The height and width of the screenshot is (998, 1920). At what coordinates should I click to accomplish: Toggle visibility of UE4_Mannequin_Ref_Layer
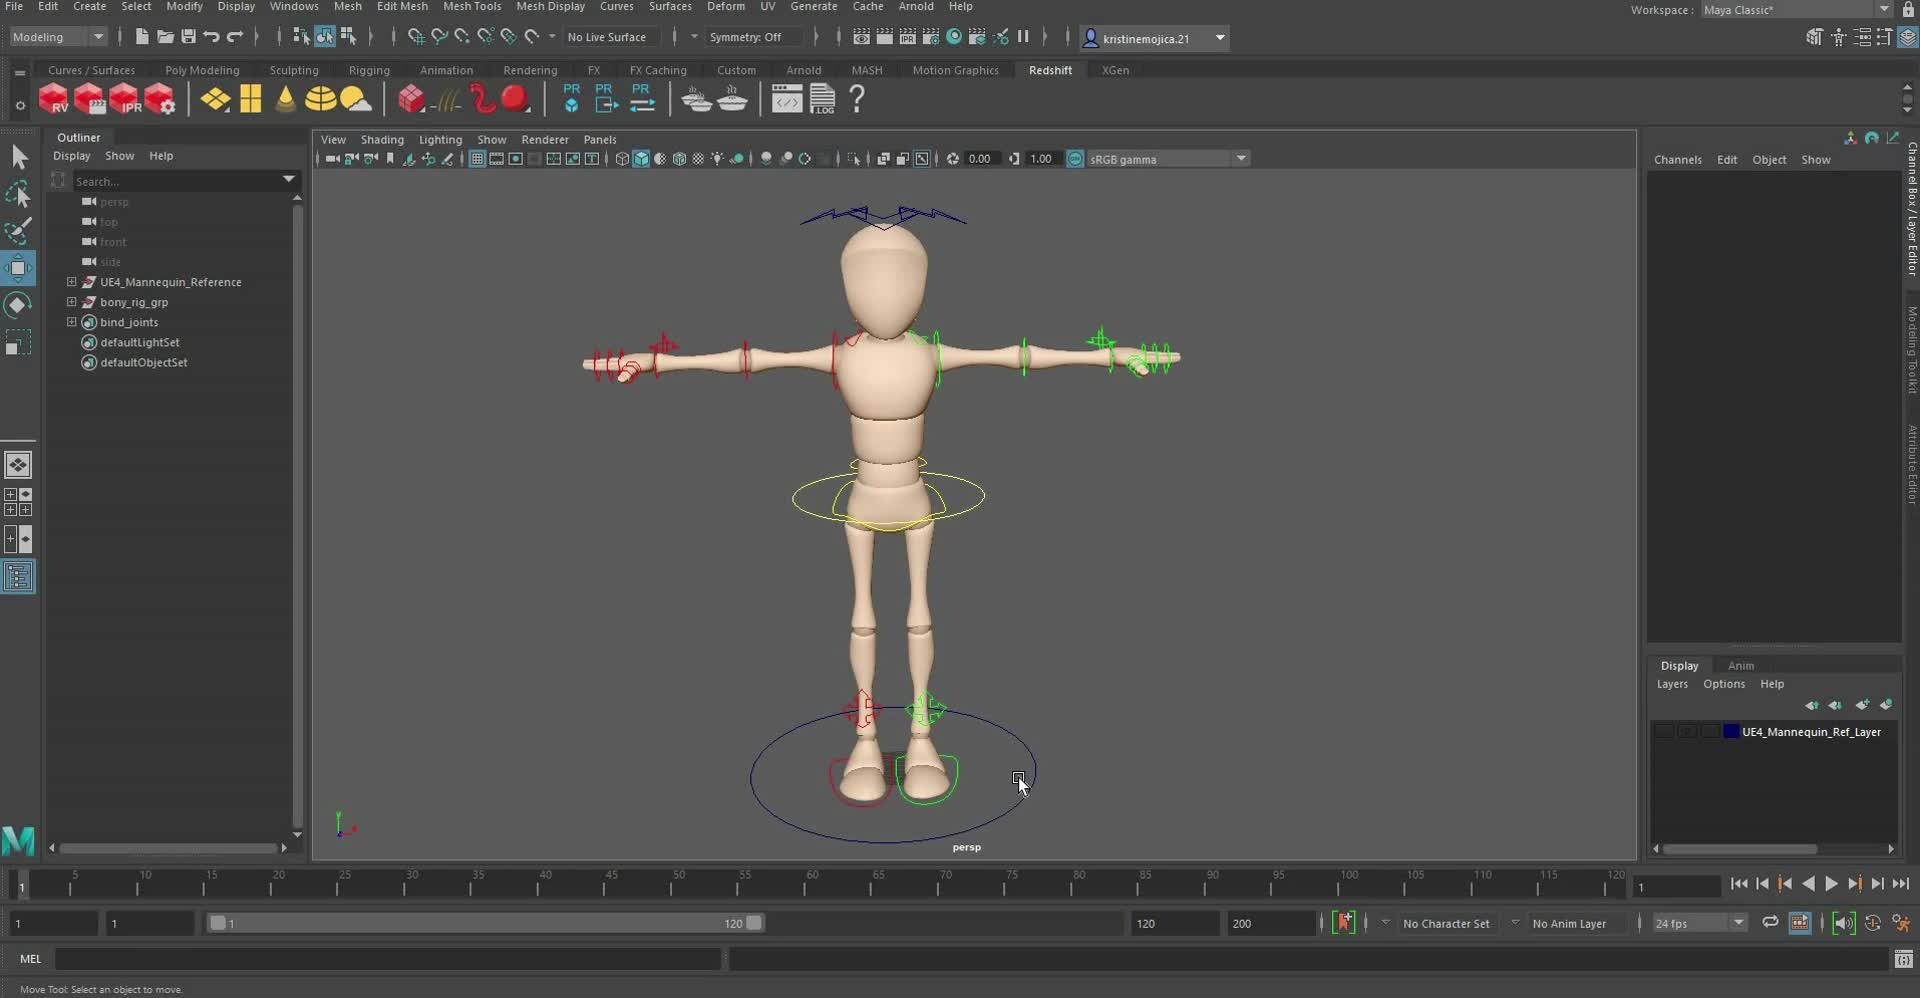1662,731
